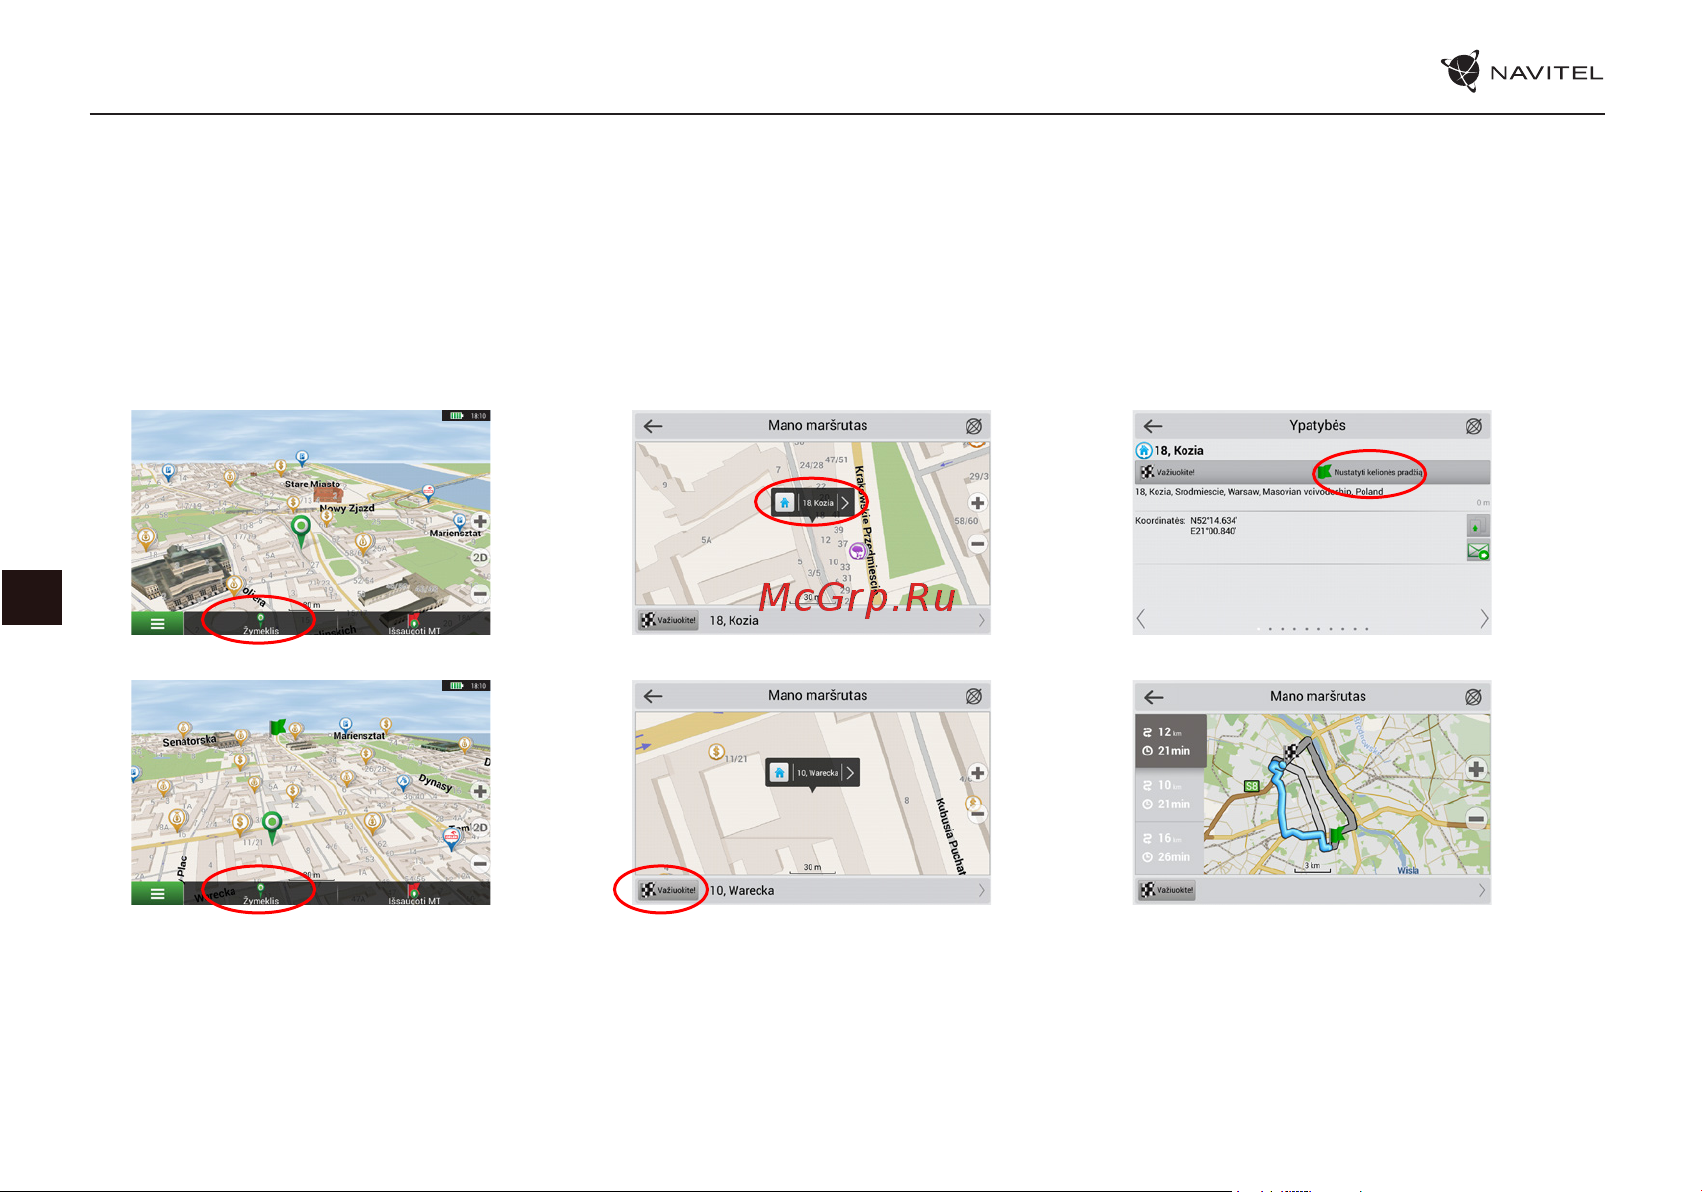Choose the 10 km 21 min route

(1170, 795)
